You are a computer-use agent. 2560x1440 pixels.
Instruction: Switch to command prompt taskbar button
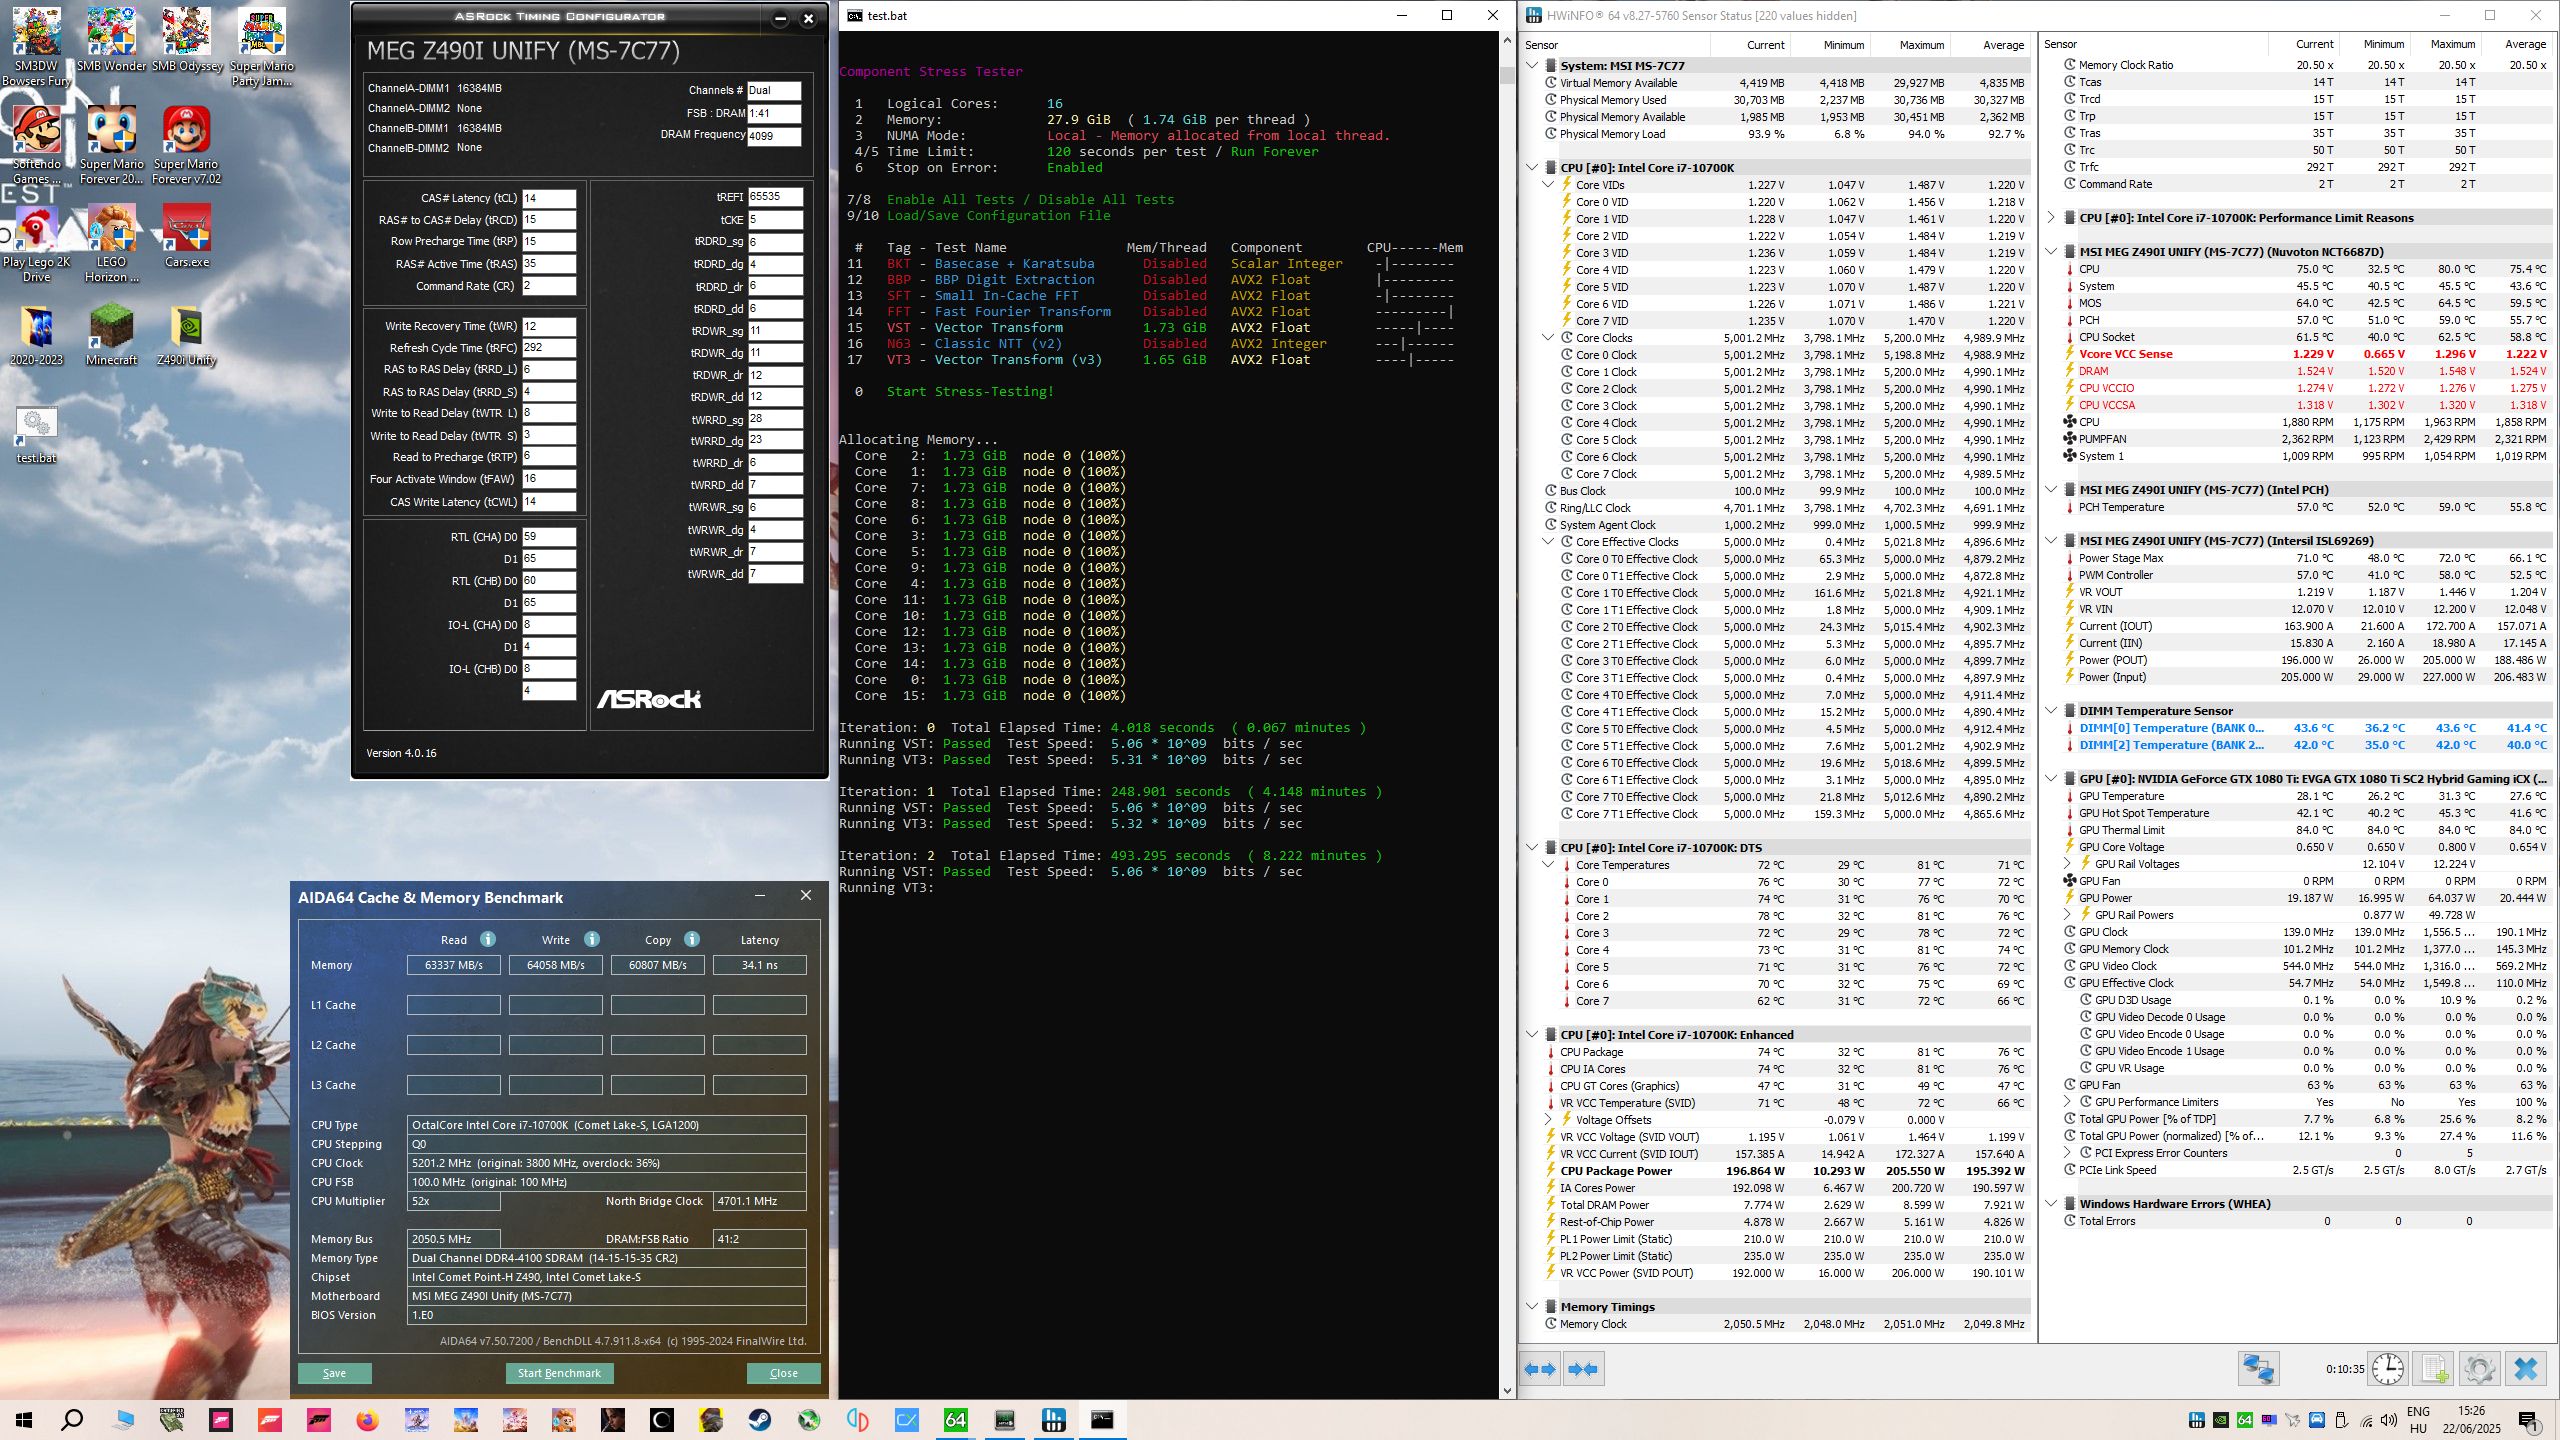pos(1102,1420)
